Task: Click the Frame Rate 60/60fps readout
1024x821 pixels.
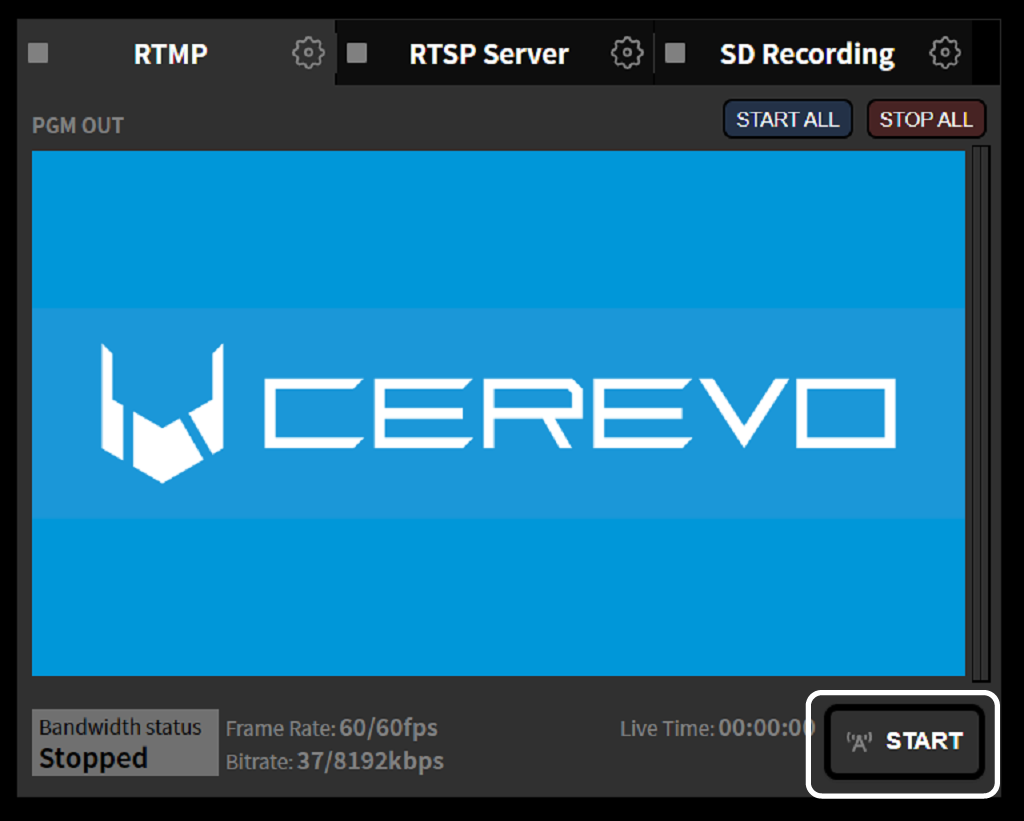Action: [x=332, y=728]
